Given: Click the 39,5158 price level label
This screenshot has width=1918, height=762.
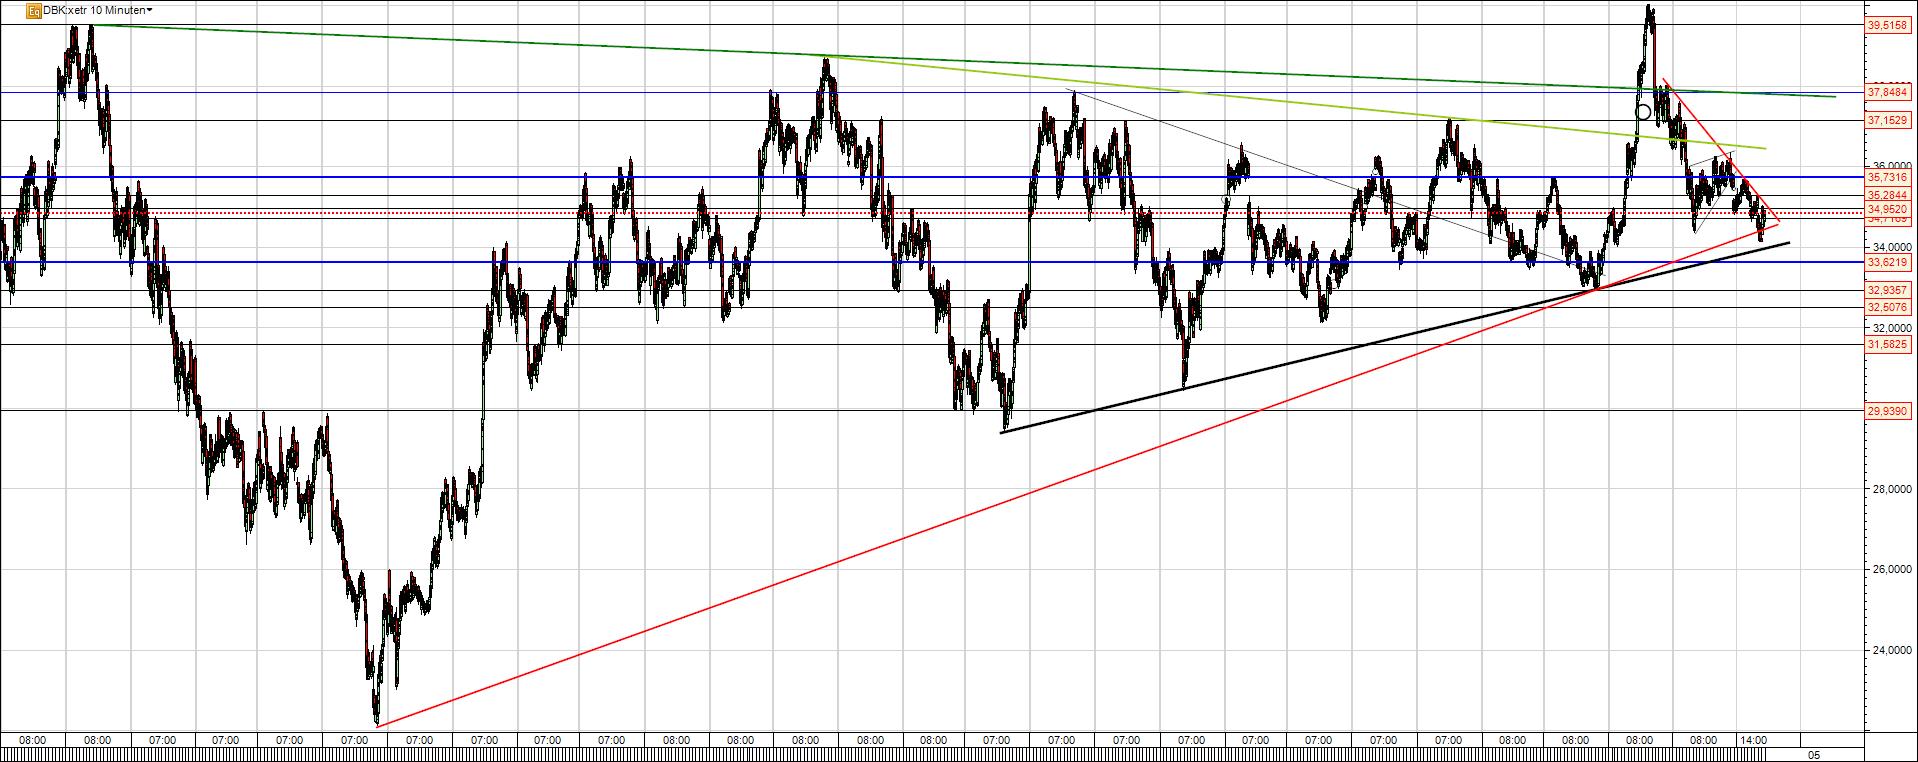Looking at the screenshot, I should click(1888, 26).
